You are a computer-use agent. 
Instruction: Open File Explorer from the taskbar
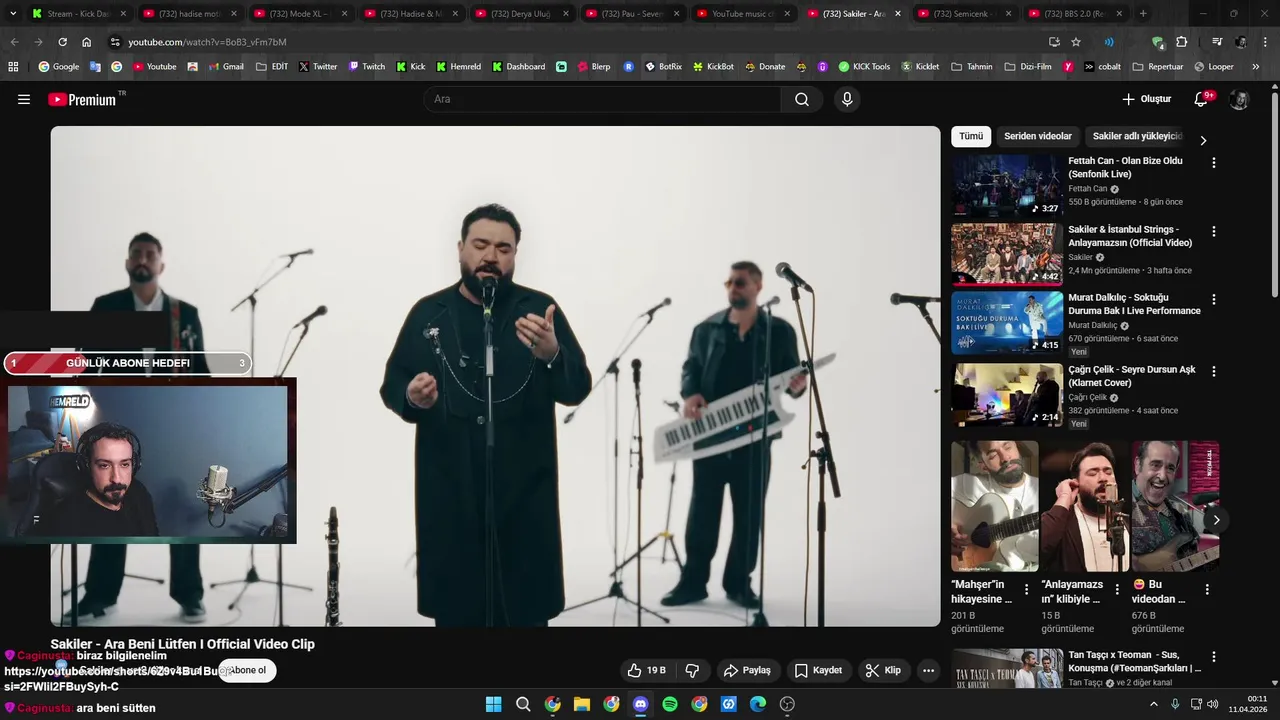(x=581, y=704)
